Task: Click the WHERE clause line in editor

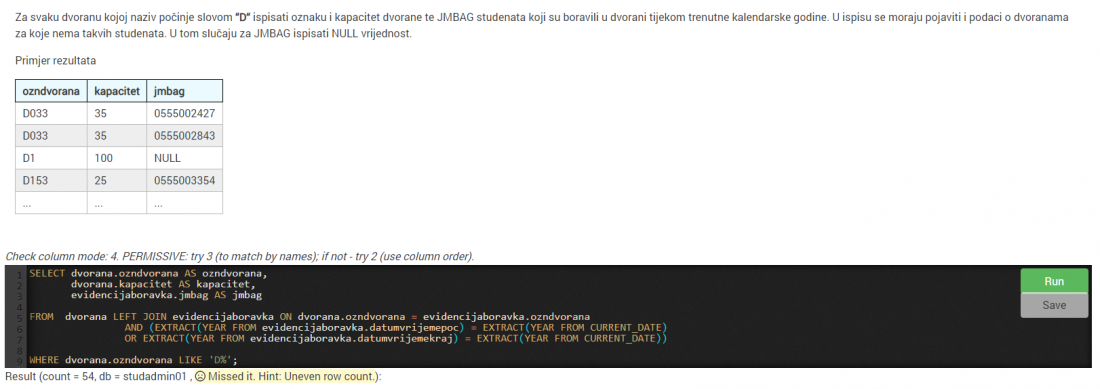Action: coord(134,360)
